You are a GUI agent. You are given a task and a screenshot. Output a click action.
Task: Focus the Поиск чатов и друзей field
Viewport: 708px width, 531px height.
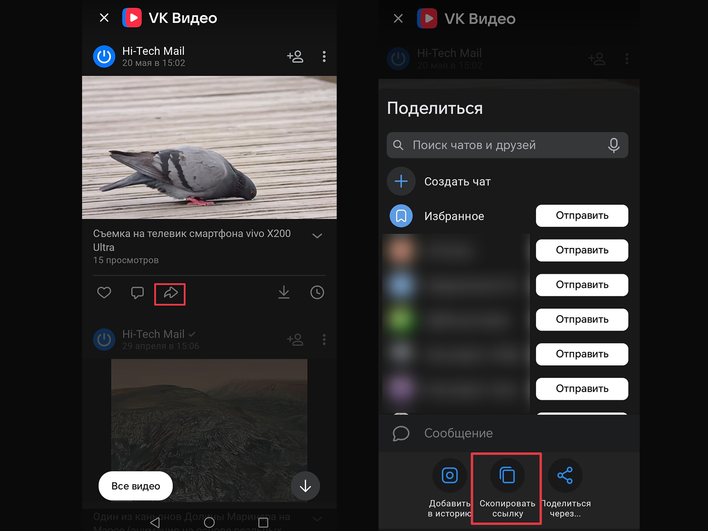(x=507, y=145)
